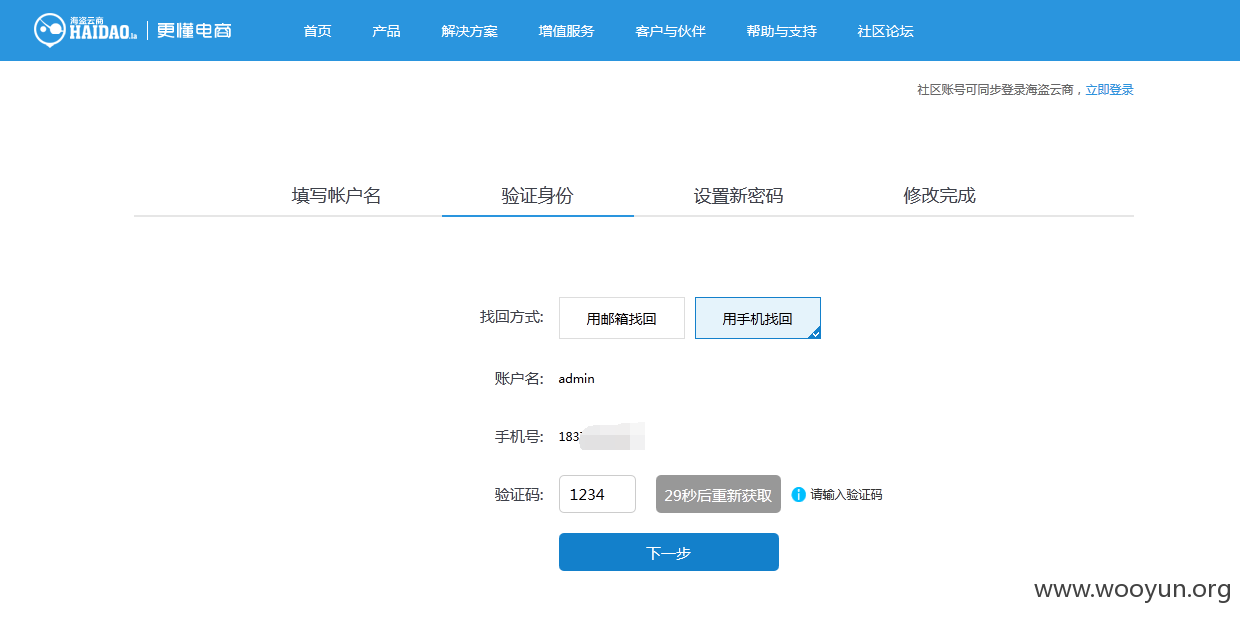1240x618 pixels.
Task: Click the 找回方式 label
Action: pos(512,317)
